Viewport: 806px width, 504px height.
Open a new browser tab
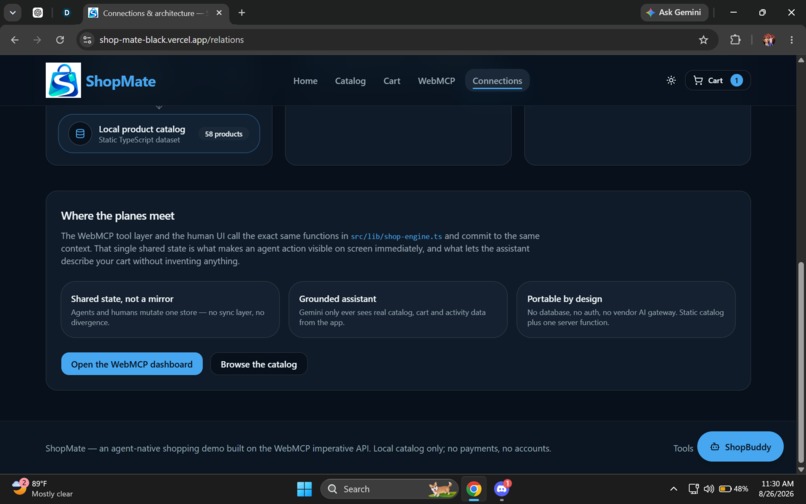click(242, 12)
